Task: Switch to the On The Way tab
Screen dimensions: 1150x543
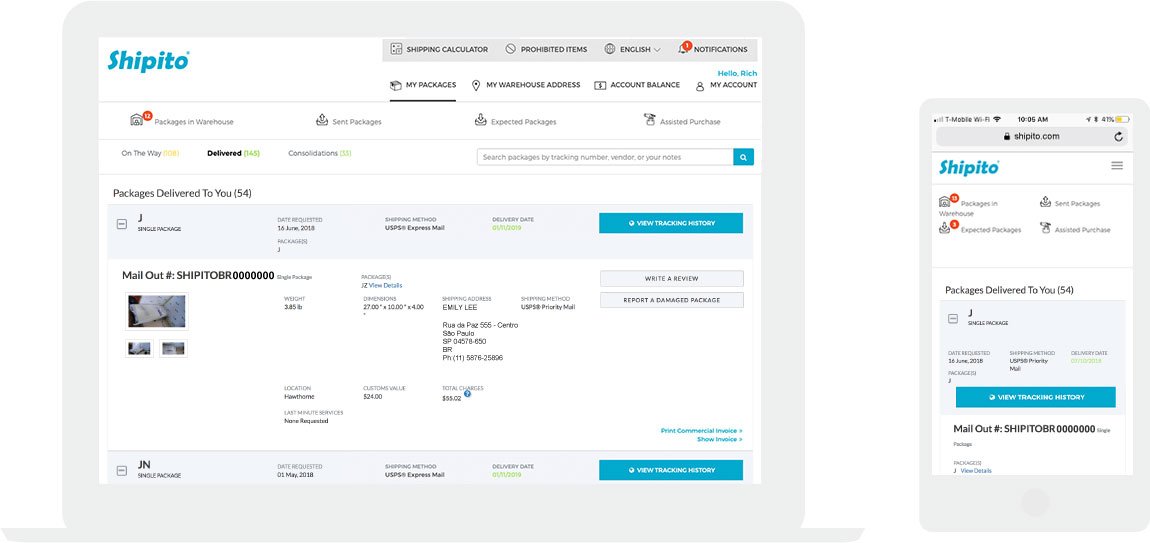Action: [x=149, y=153]
